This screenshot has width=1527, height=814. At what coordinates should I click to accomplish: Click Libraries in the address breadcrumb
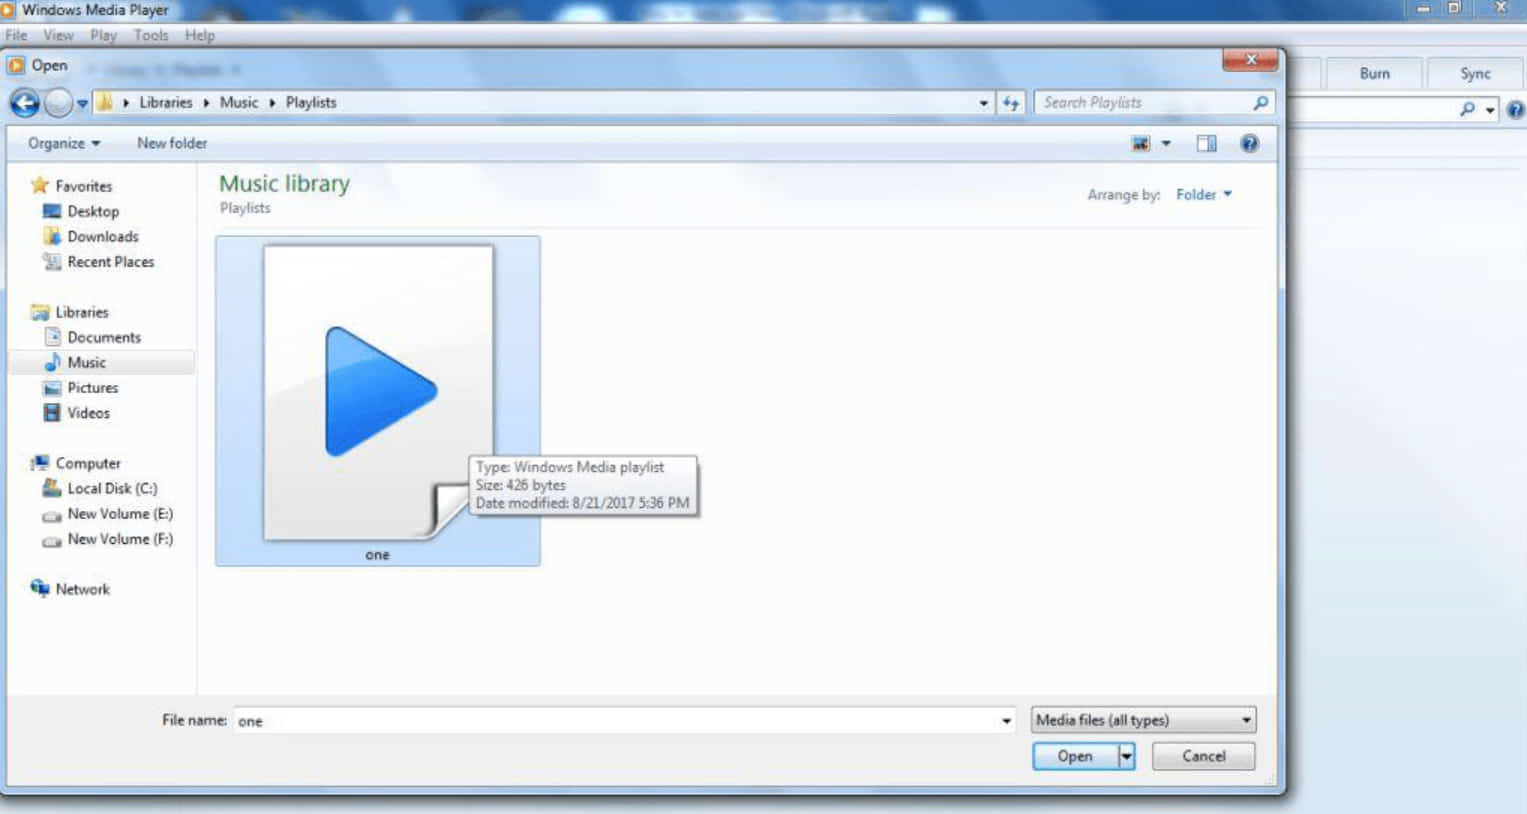[x=165, y=102]
